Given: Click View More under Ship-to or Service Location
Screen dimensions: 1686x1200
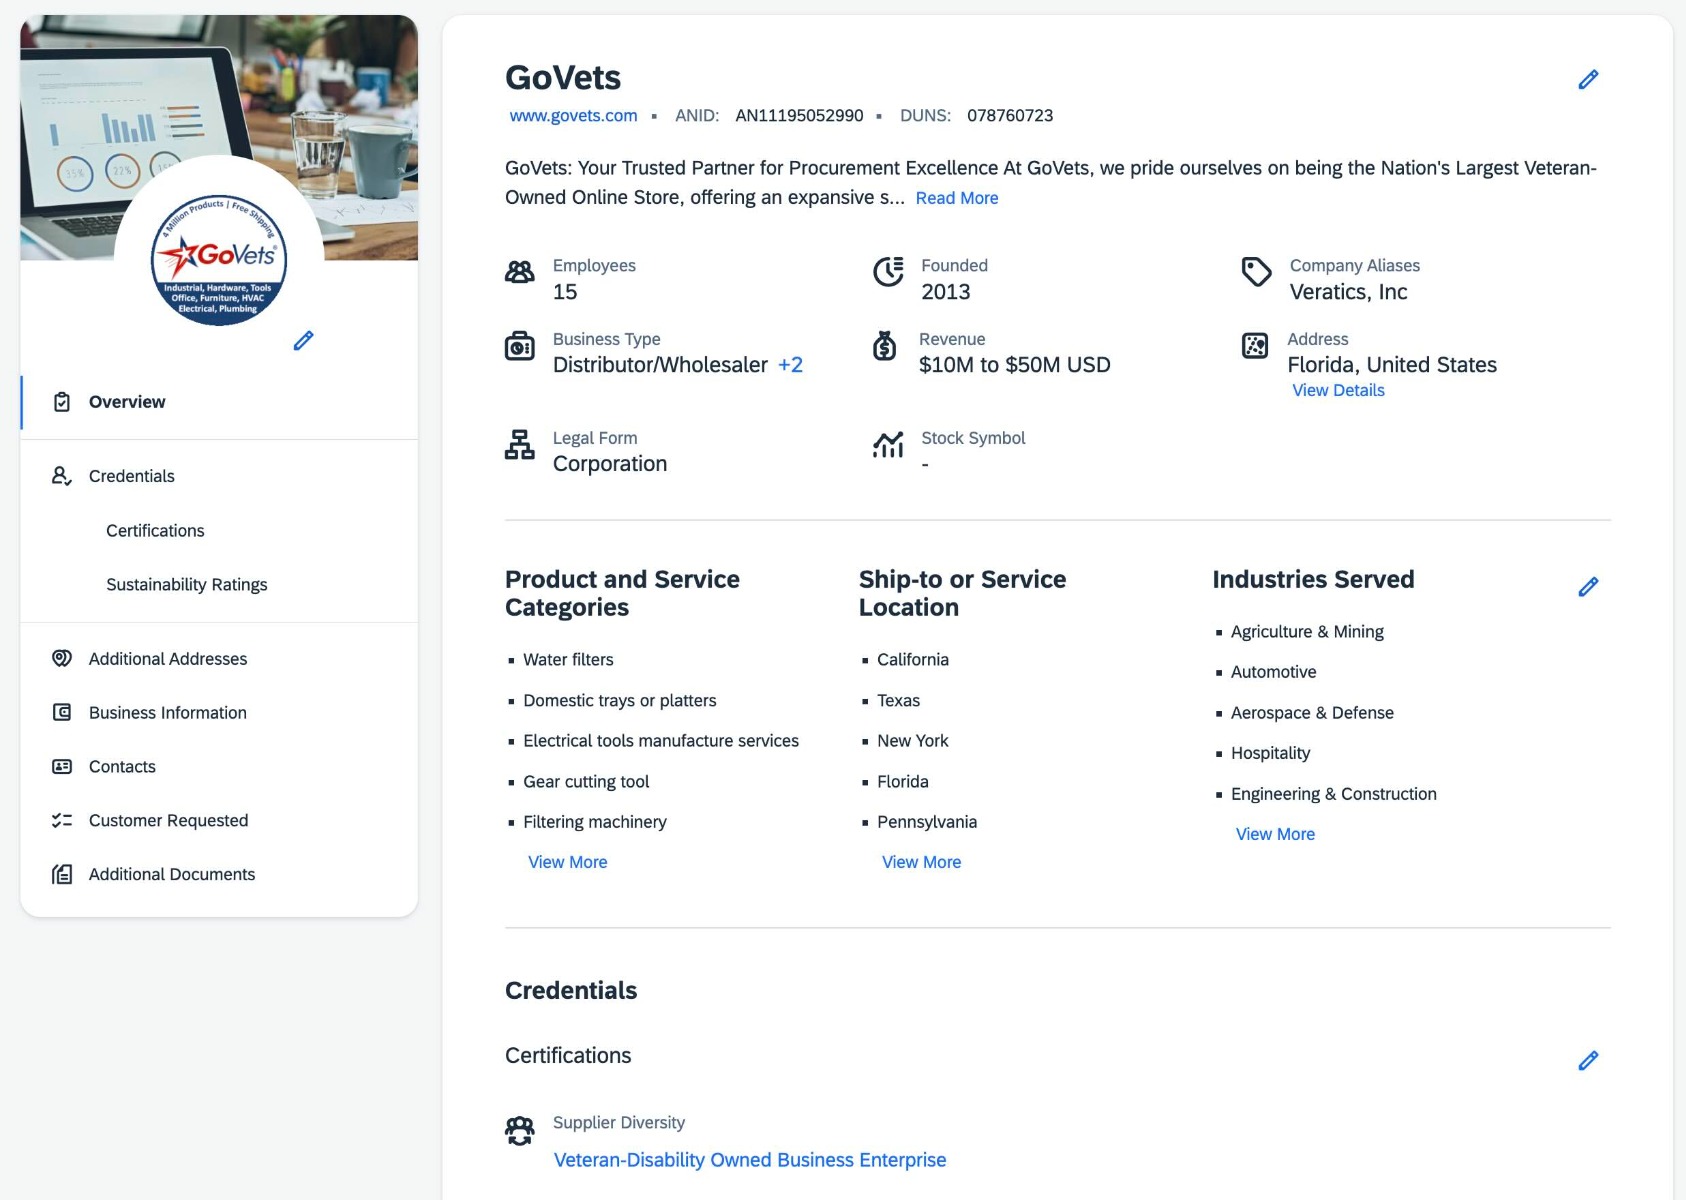Looking at the screenshot, I should tap(921, 862).
